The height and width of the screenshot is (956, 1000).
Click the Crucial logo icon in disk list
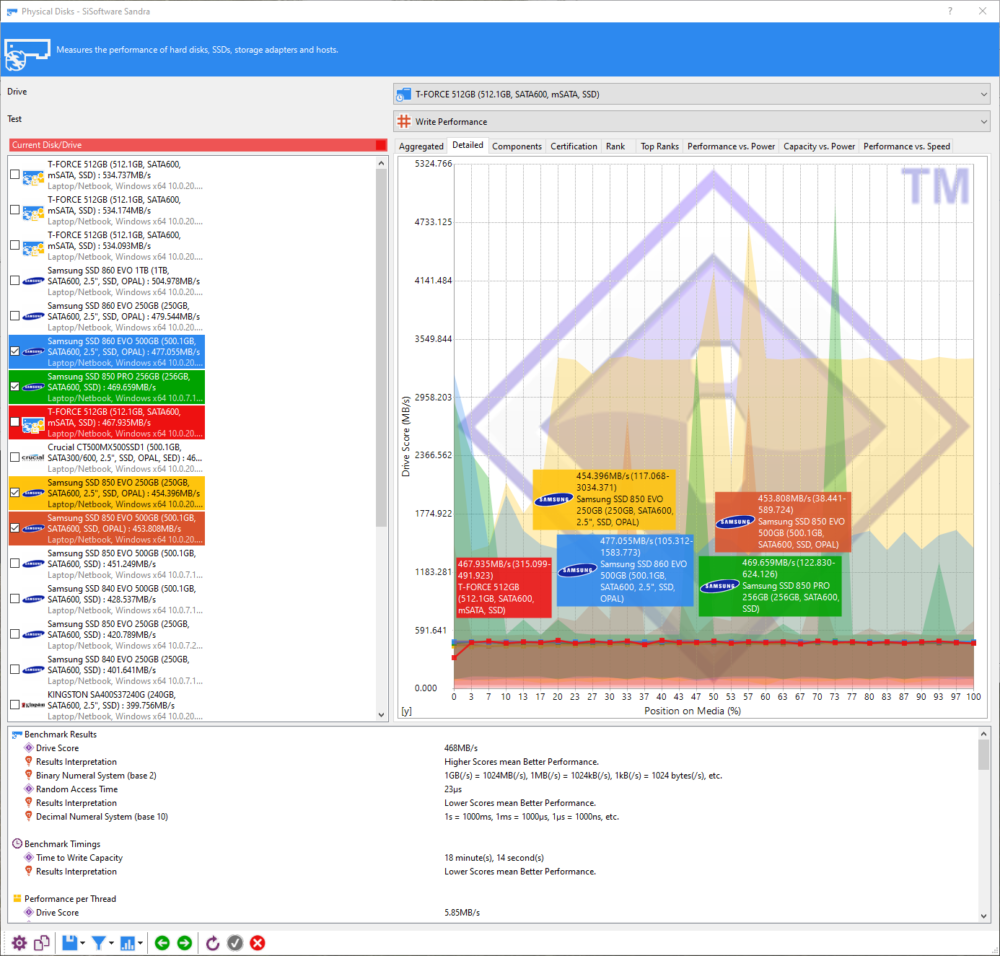click(x=33, y=457)
